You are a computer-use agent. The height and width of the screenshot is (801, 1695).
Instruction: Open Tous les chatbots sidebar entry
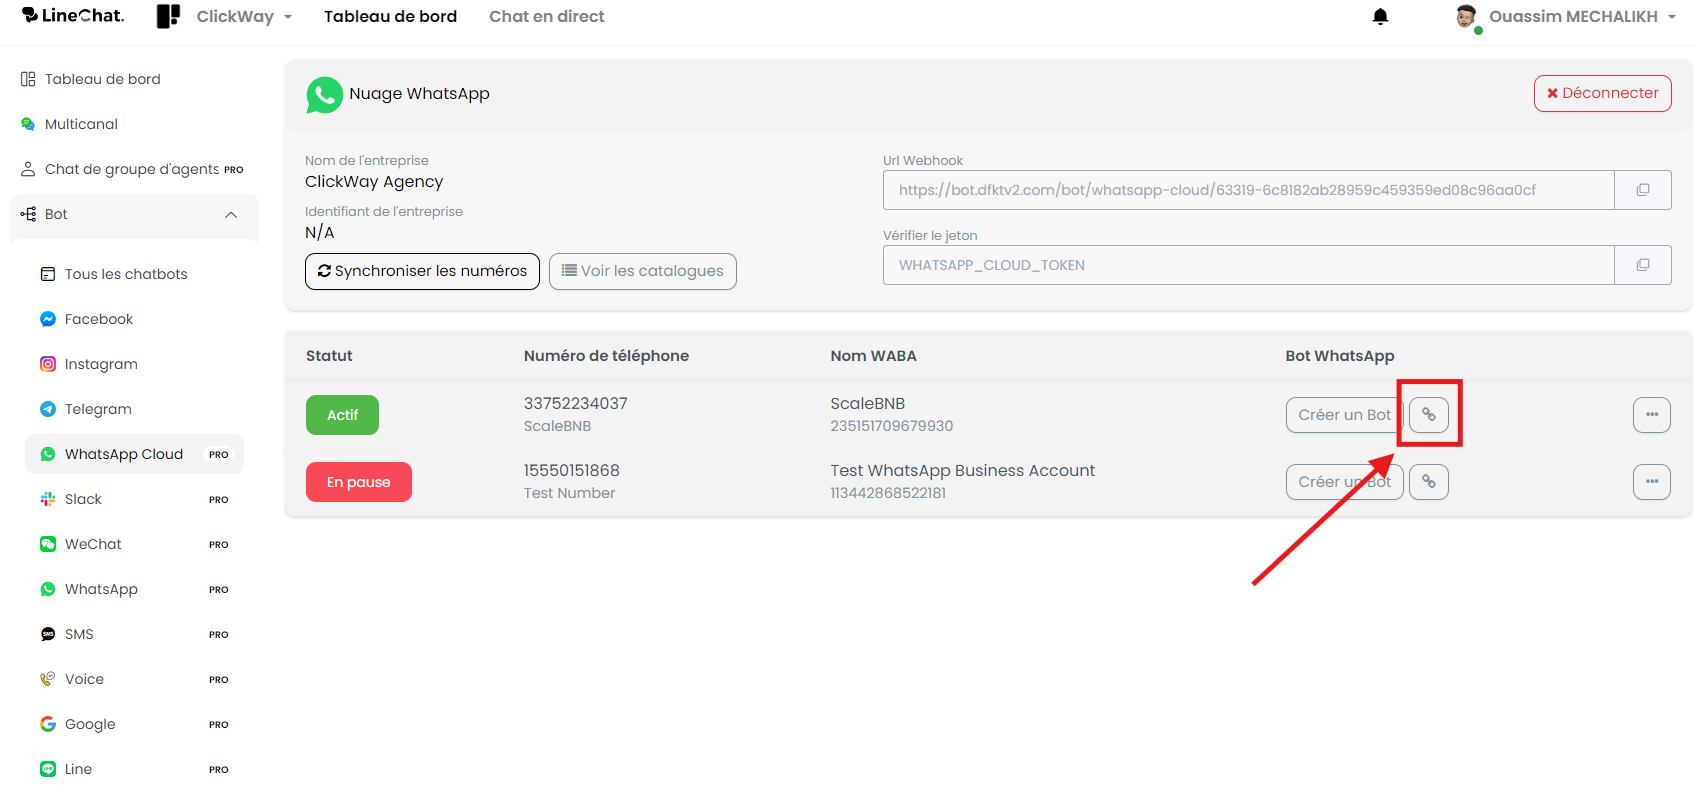134,274
